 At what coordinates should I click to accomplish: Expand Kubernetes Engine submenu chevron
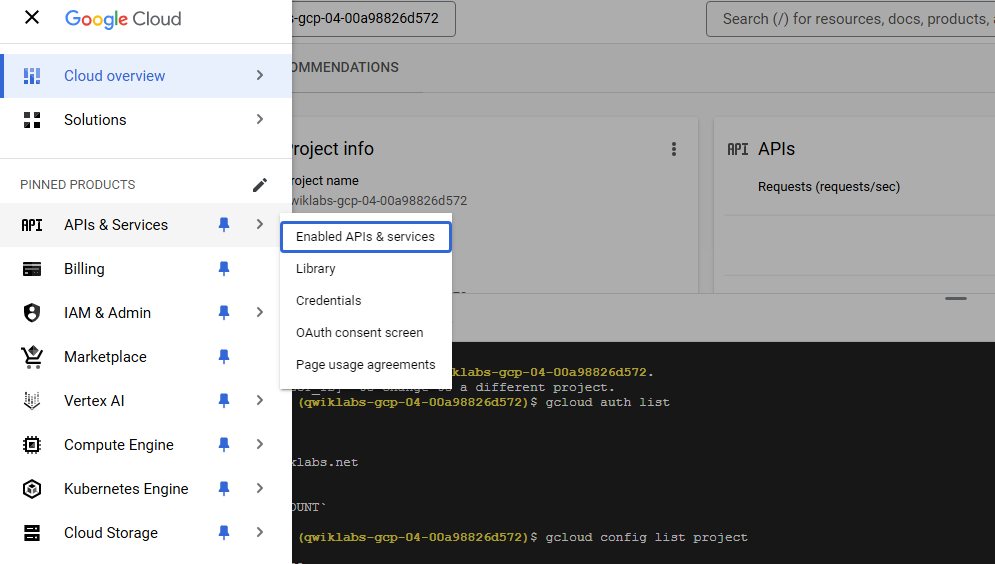[260, 489]
